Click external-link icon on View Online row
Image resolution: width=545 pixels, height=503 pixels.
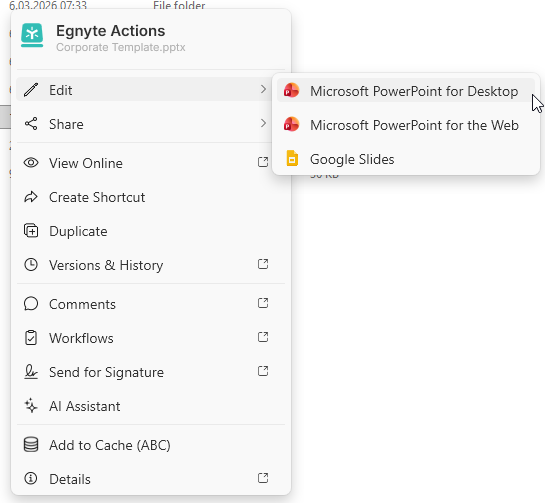click(x=263, y=162)
